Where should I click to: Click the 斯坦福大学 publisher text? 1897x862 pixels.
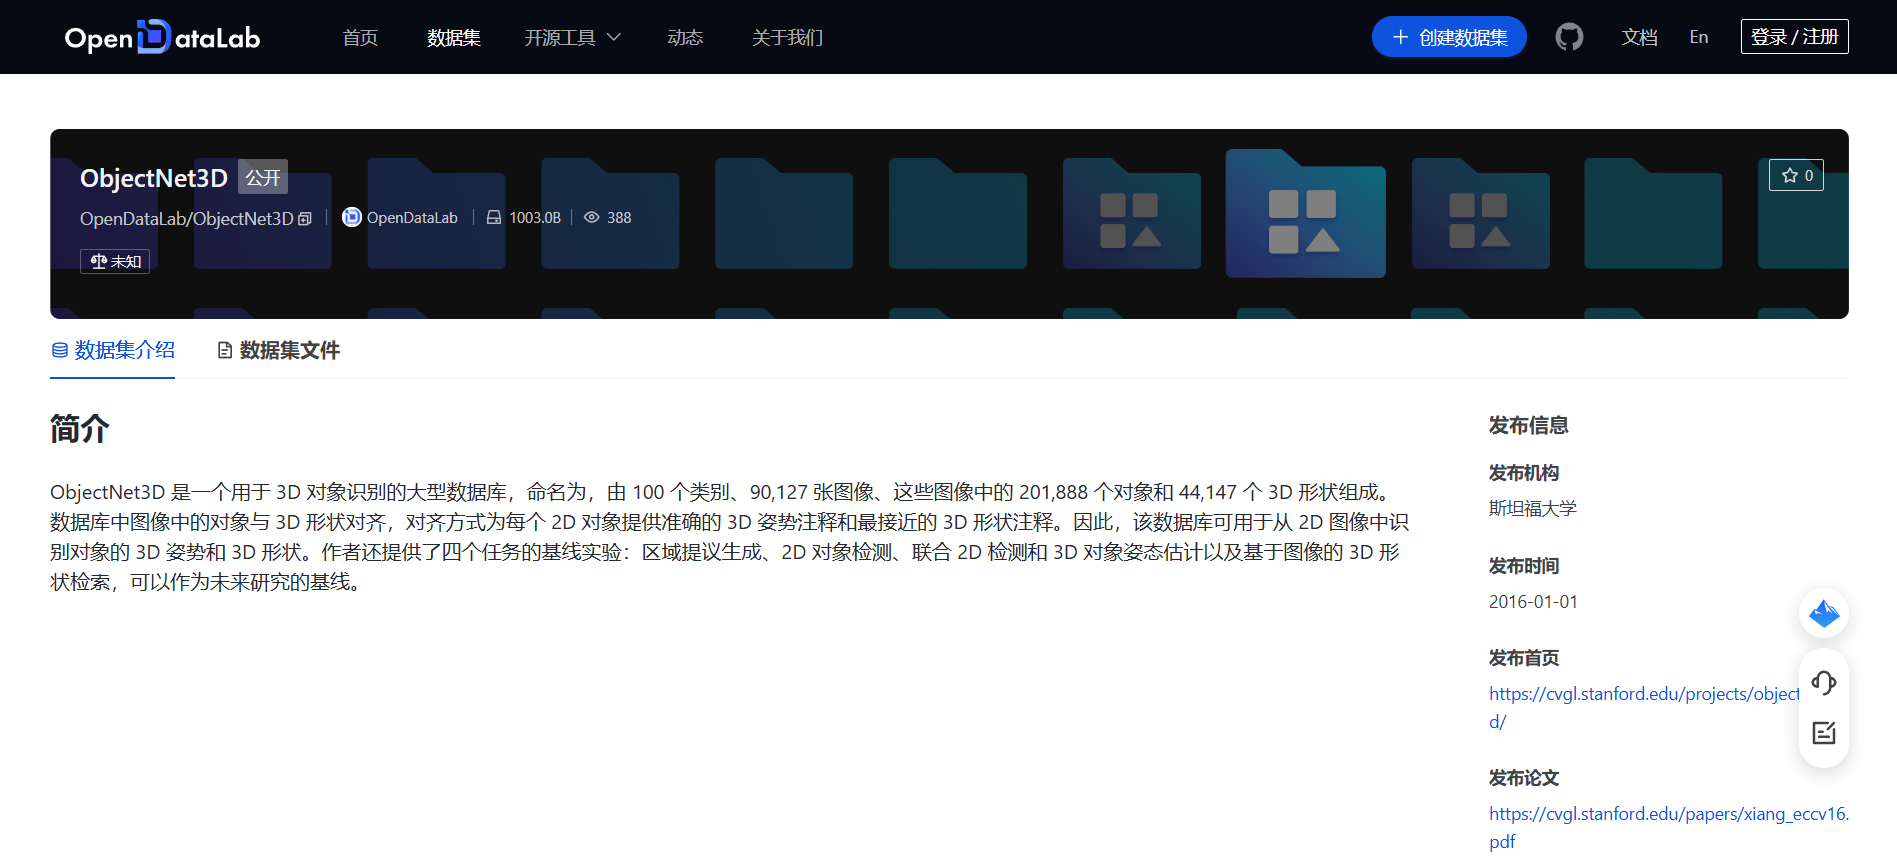[x=1533, y=508]
